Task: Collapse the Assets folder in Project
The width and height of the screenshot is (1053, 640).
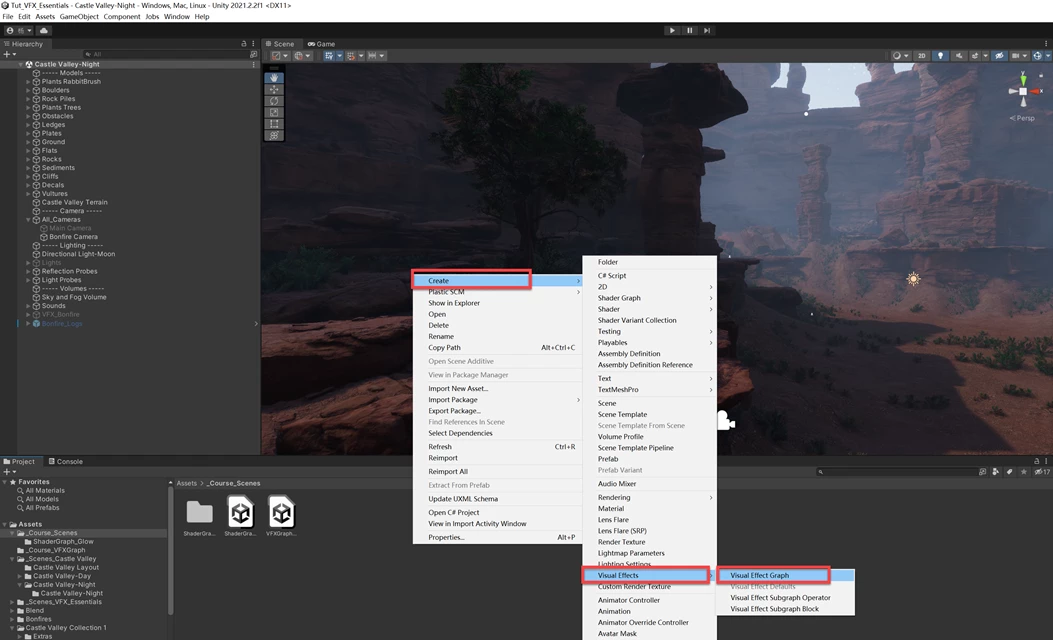Action: [5, 524]
